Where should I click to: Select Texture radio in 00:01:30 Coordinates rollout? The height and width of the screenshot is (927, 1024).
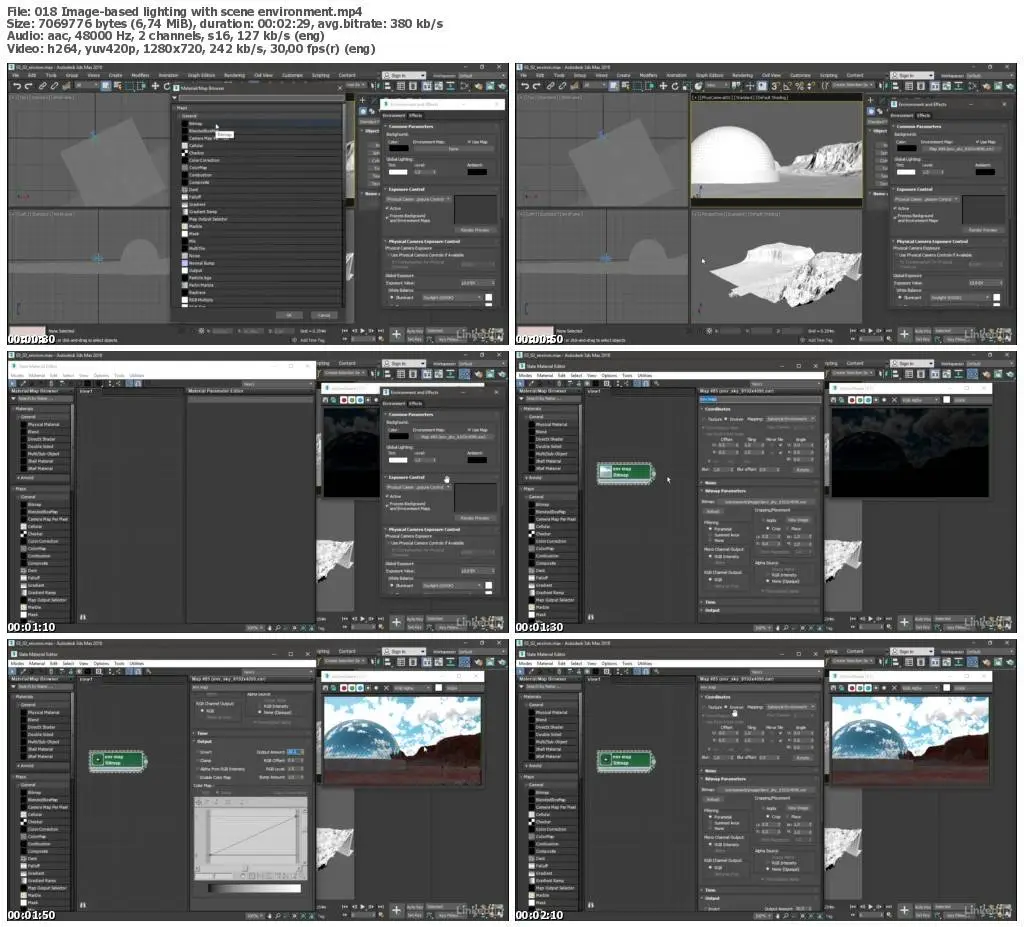705,419
